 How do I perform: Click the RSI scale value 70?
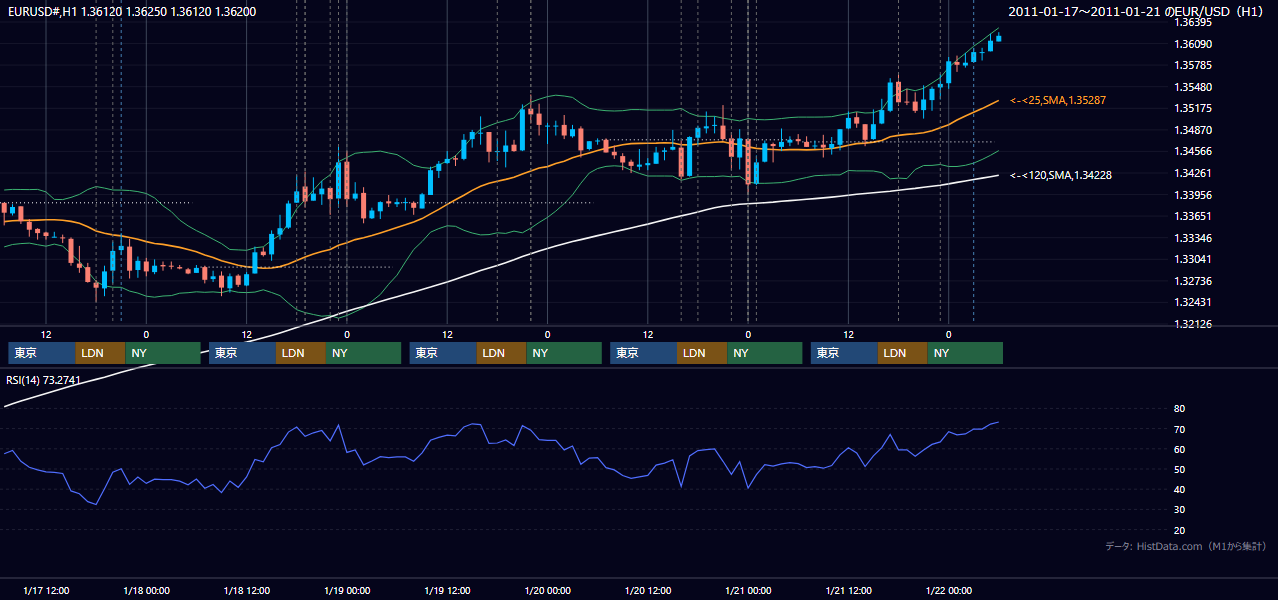click(1179, 429)
